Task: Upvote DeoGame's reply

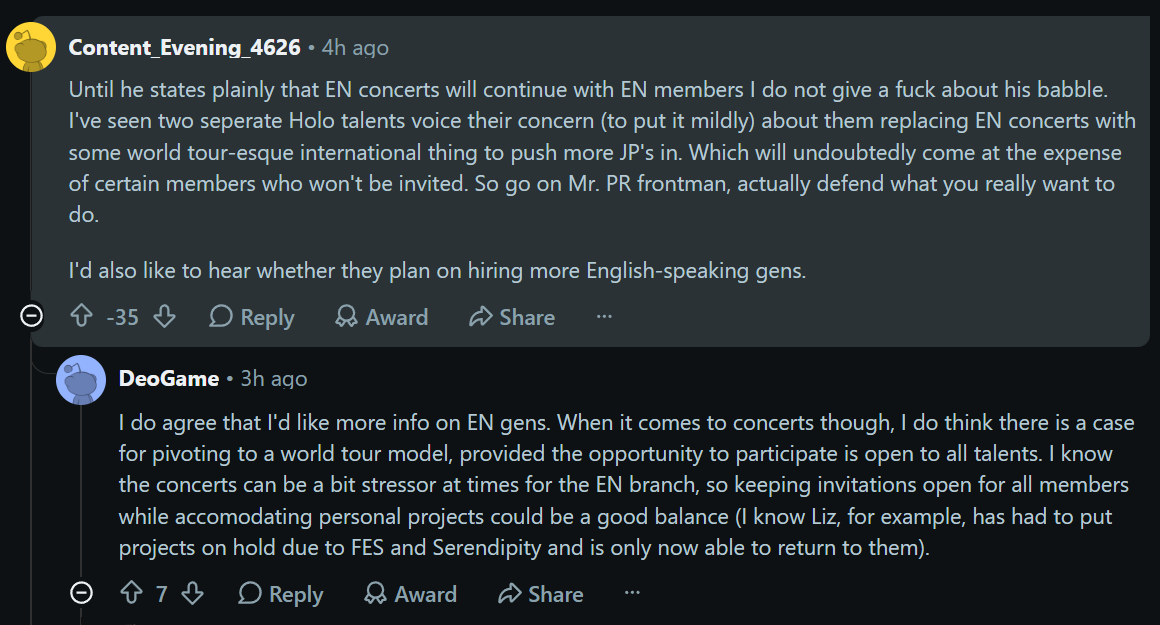Action: click(132, 593)
